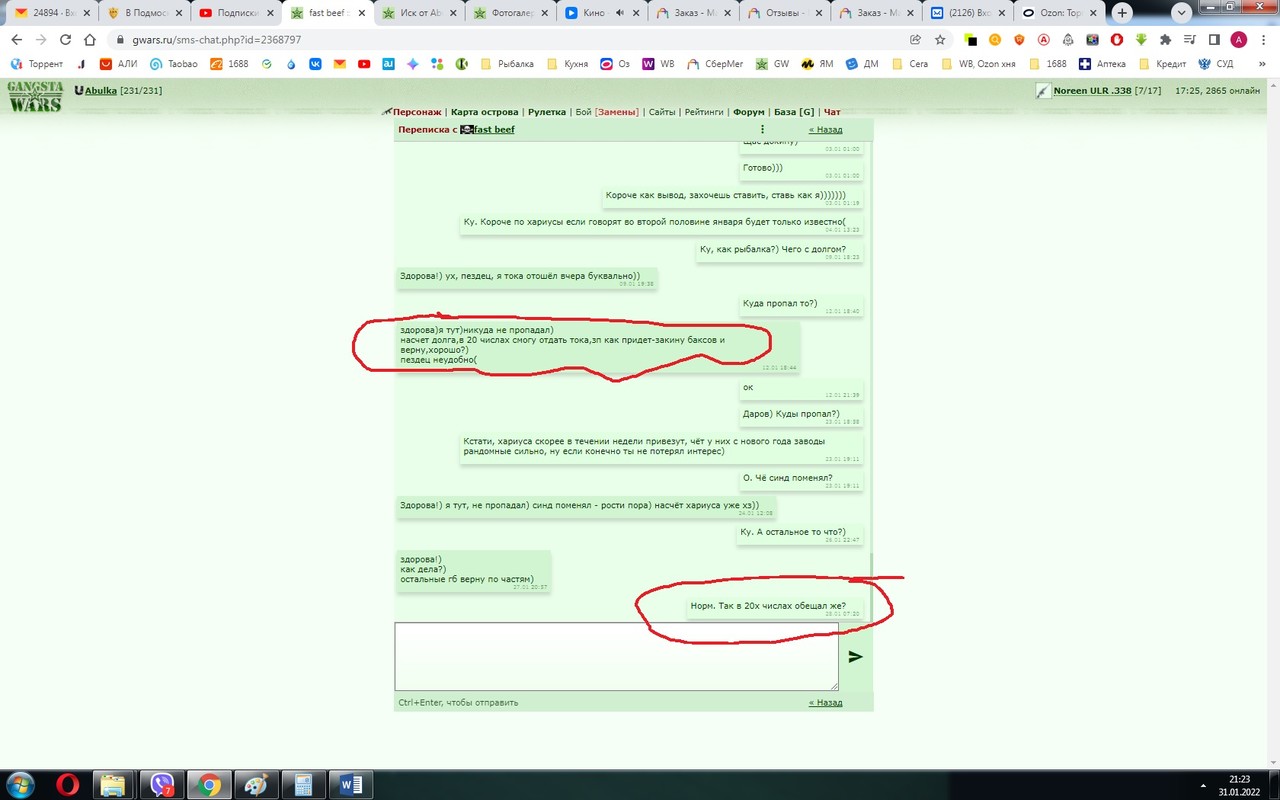Open the Кухня bookmarks folder
Screen dimensions: 1280x800
click(568, 64)
